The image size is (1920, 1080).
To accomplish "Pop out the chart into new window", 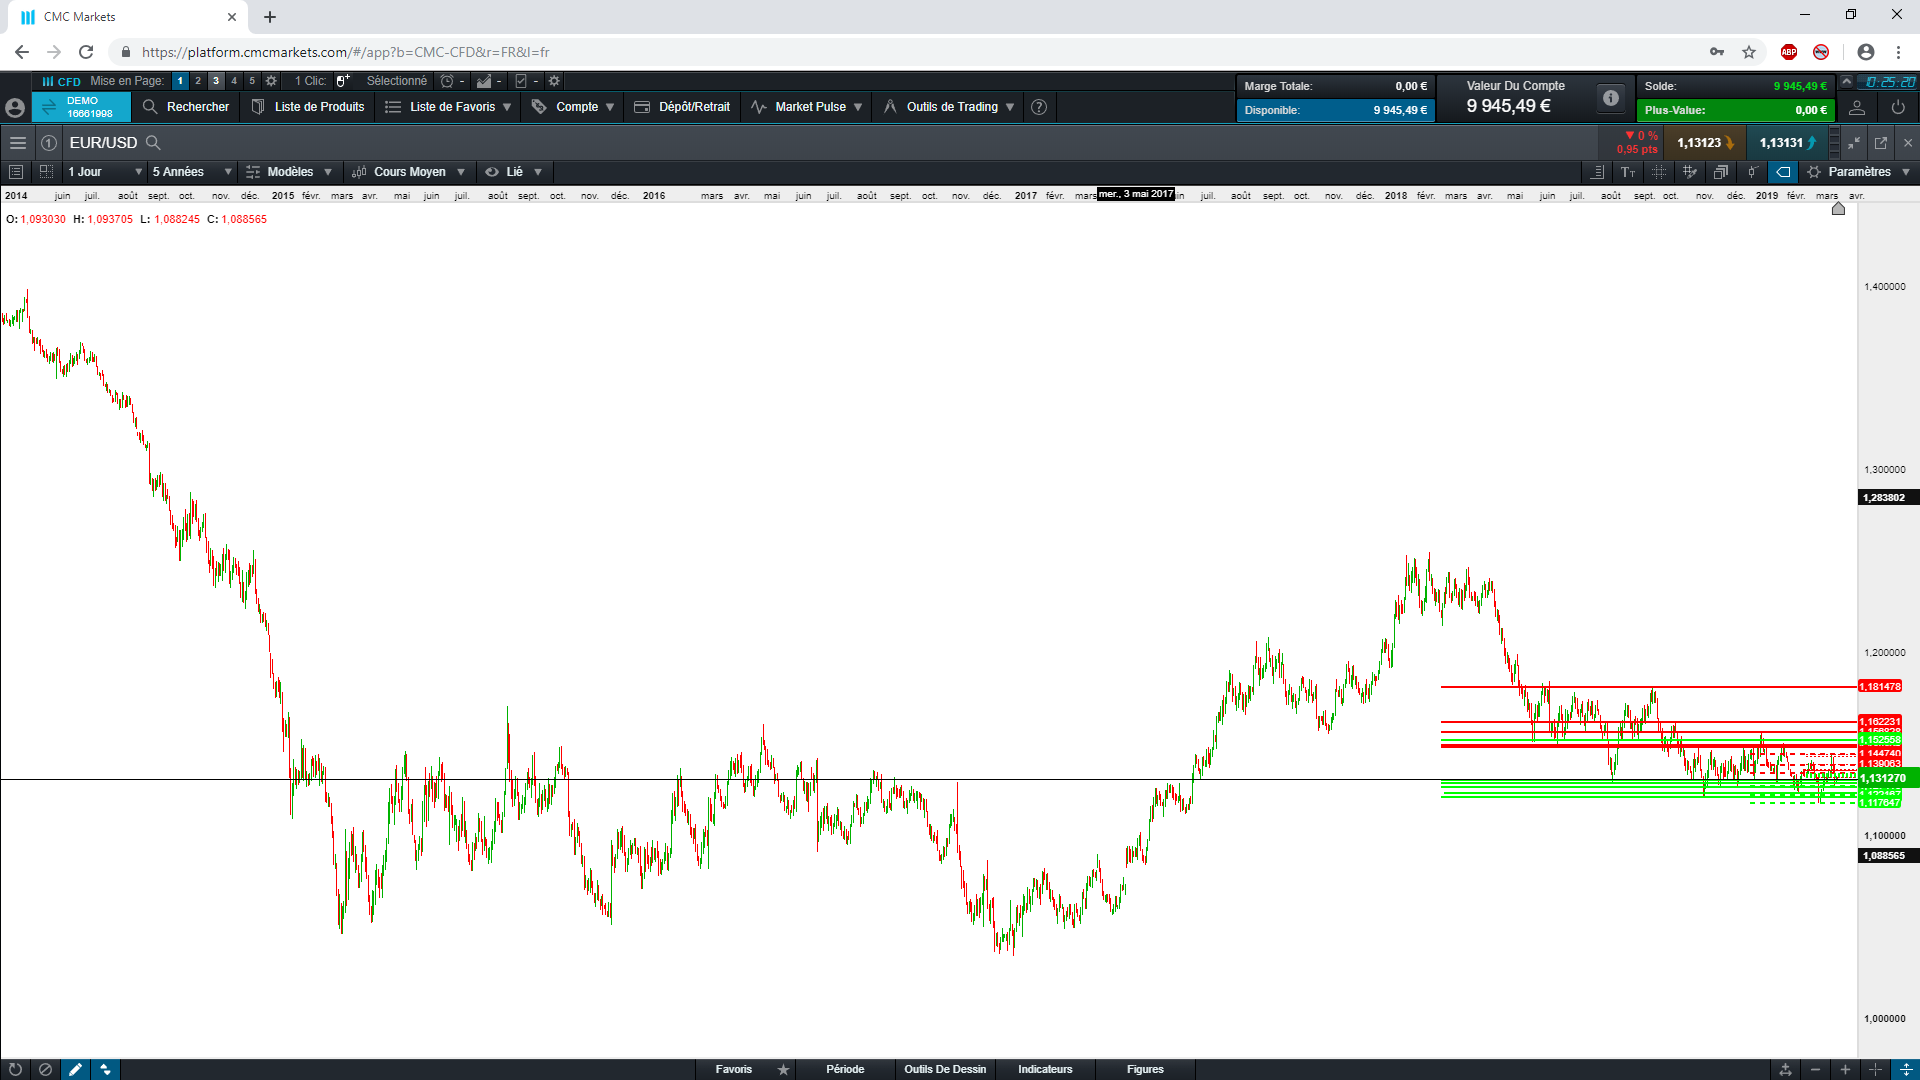I will pyautogui.click(x=1881, y=143).
